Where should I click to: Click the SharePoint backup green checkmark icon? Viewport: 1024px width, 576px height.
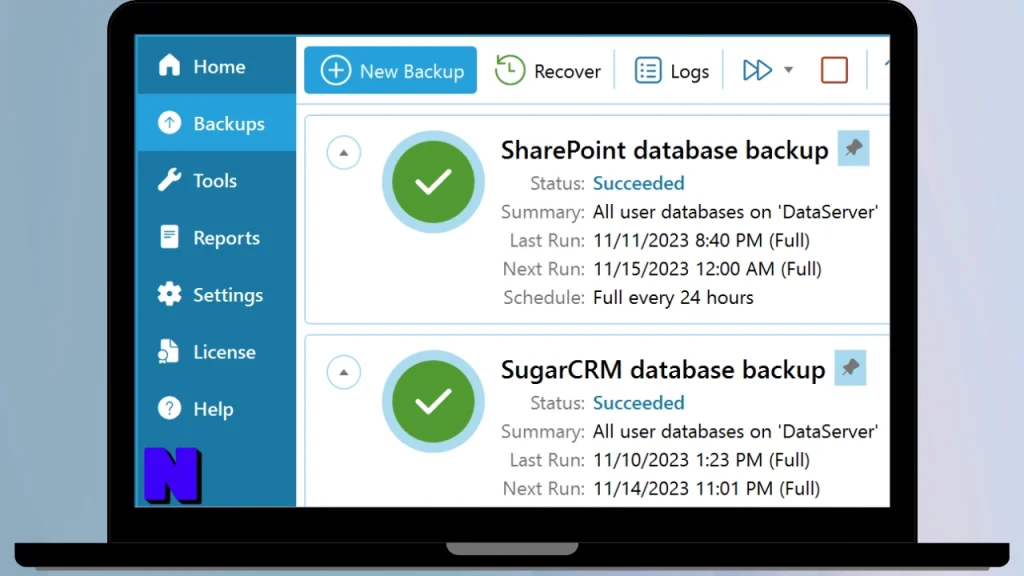(433, 182)
